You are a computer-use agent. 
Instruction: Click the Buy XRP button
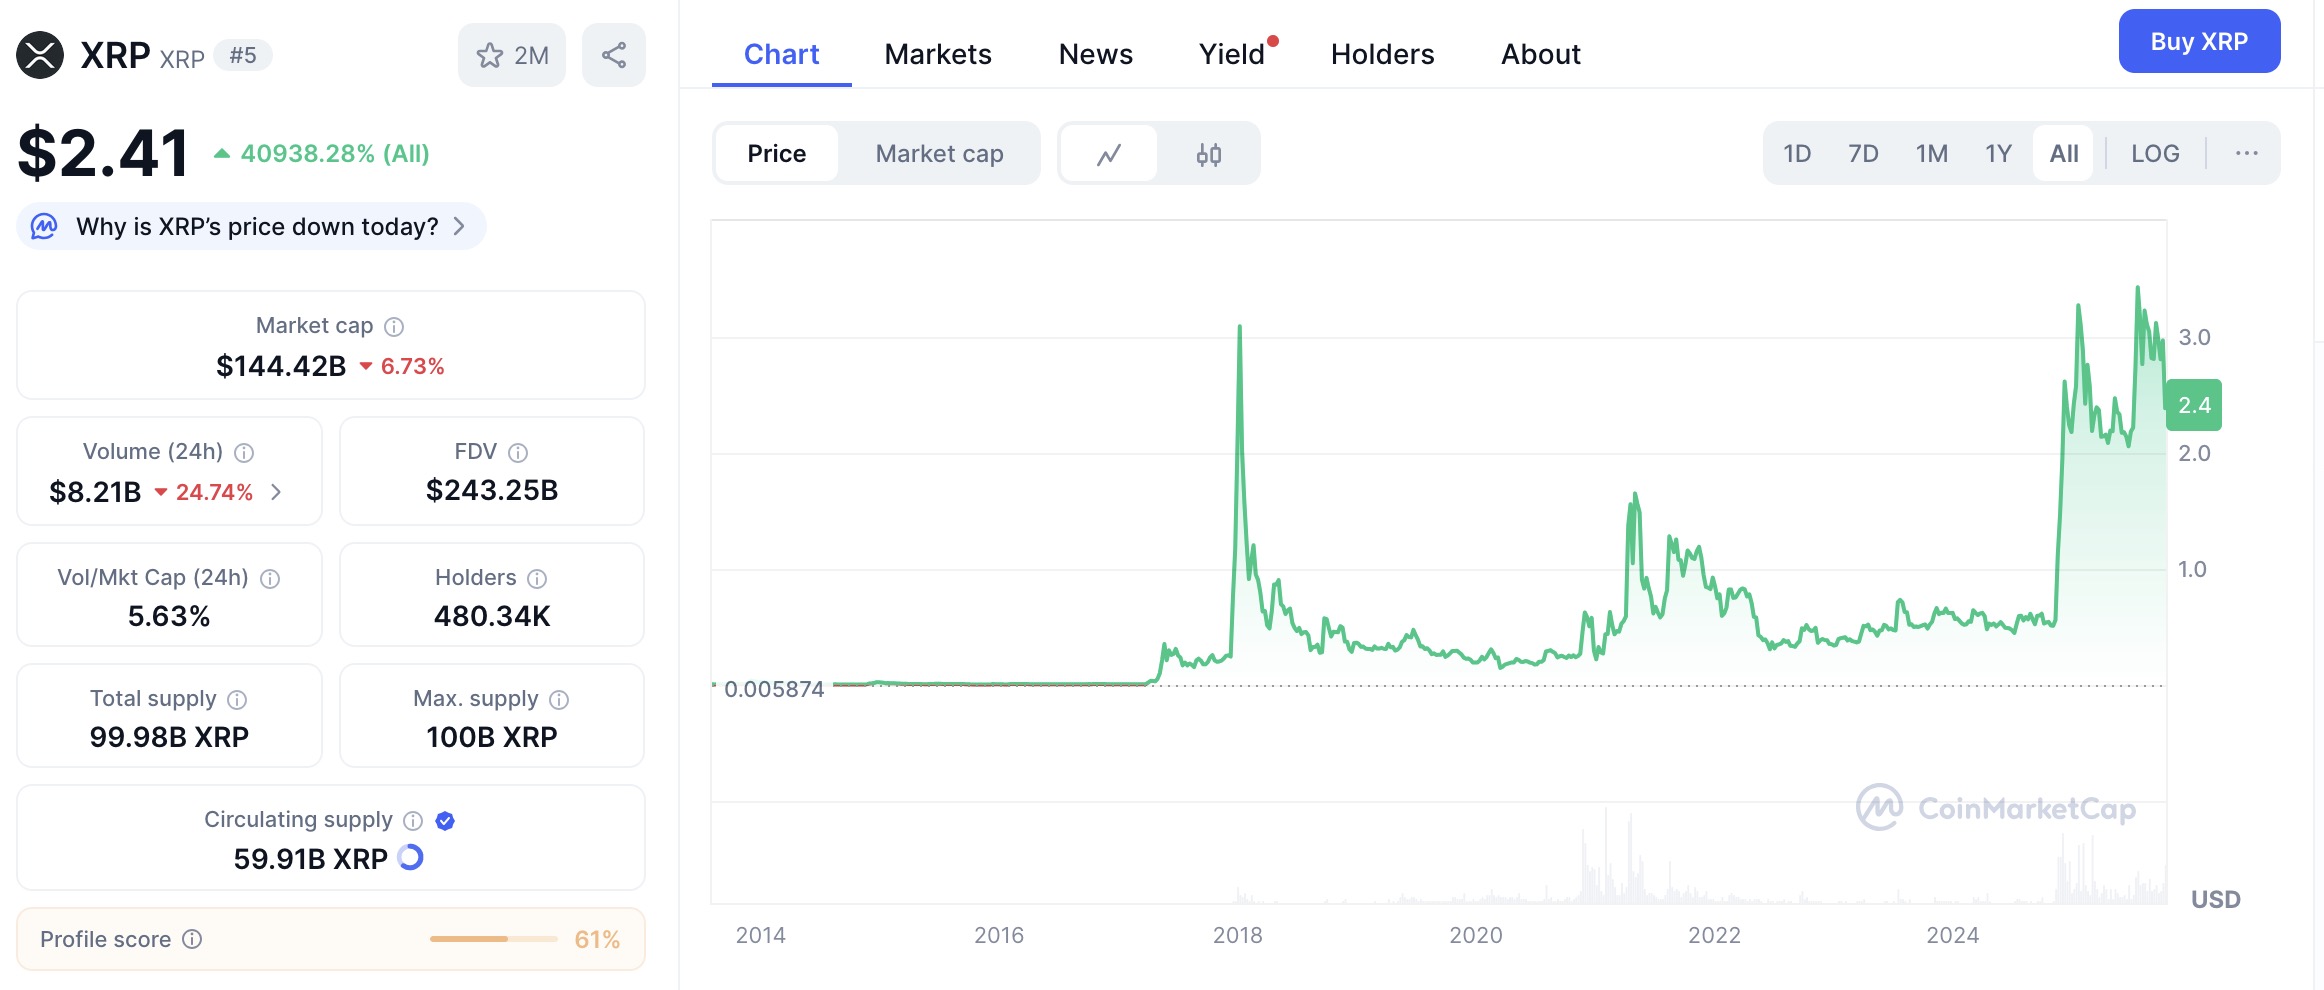click(x=2198, y=42)
